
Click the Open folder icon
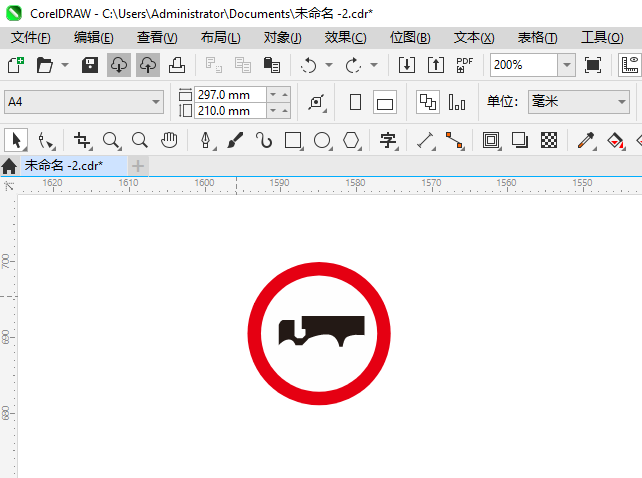(x=44, y=65)
